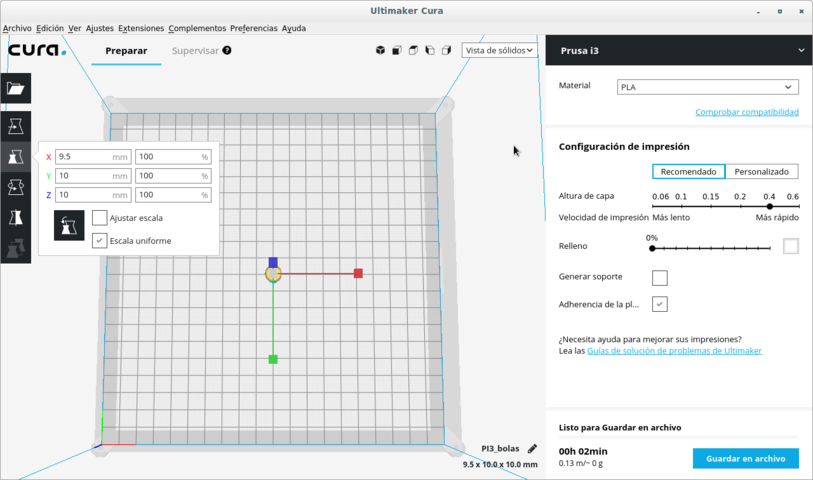Click the Altura de capa slider handle
813x480 pixels.
pyautogui.click(x=770, y=206)
